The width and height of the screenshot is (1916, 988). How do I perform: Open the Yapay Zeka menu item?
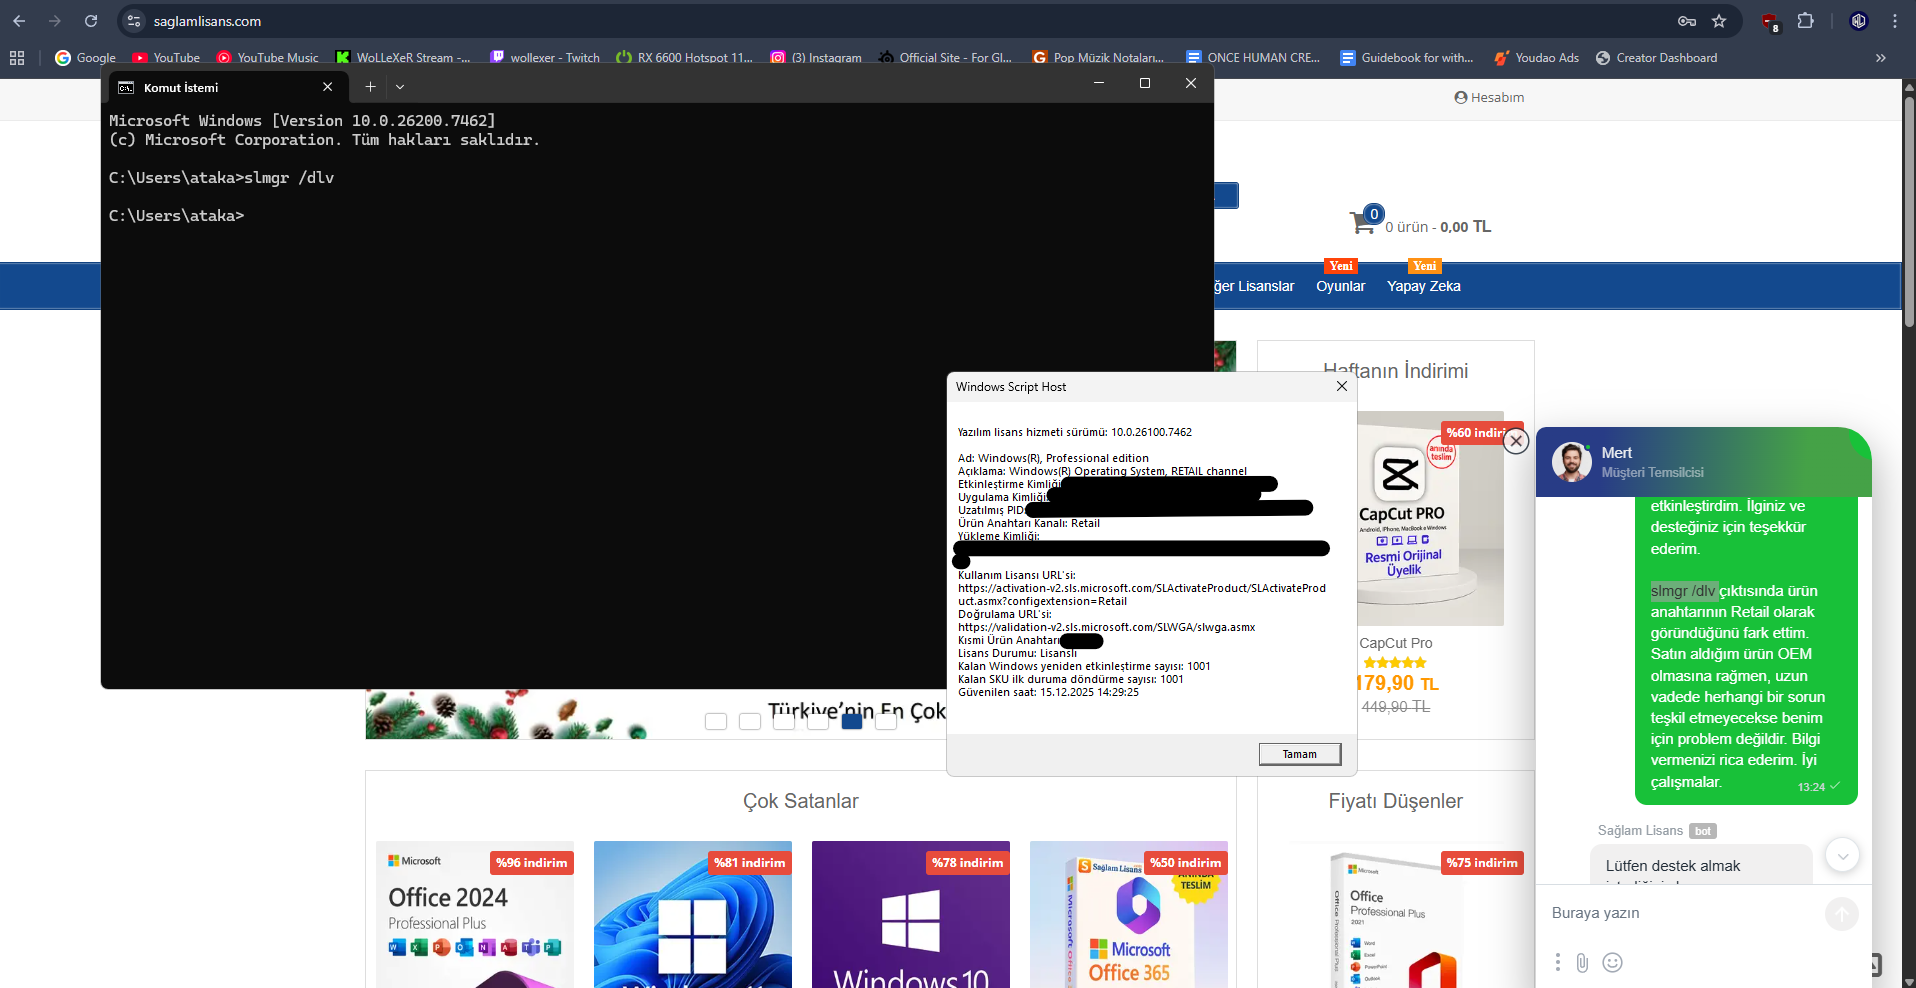pyautogui.click(x=1423, y=286)
